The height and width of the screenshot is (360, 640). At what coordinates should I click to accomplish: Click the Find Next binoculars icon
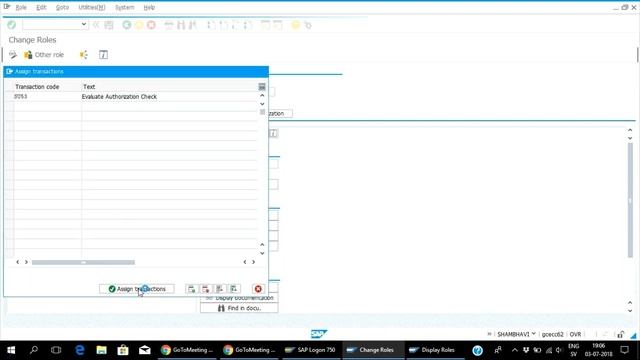click(193, 25)
